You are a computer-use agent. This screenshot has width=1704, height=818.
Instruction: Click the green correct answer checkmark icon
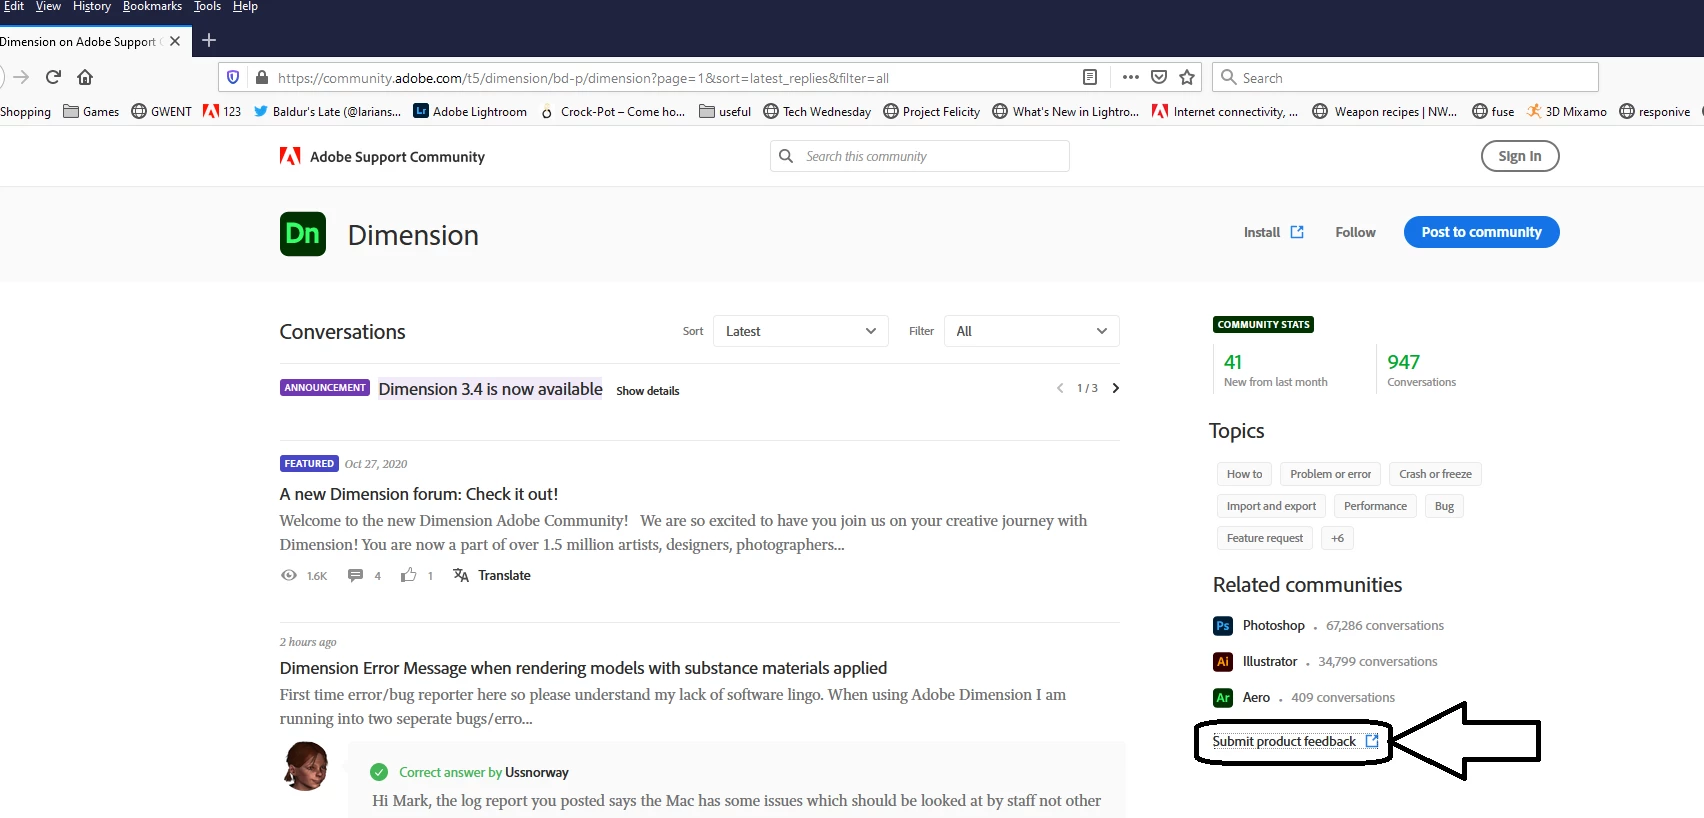[379, 772]
